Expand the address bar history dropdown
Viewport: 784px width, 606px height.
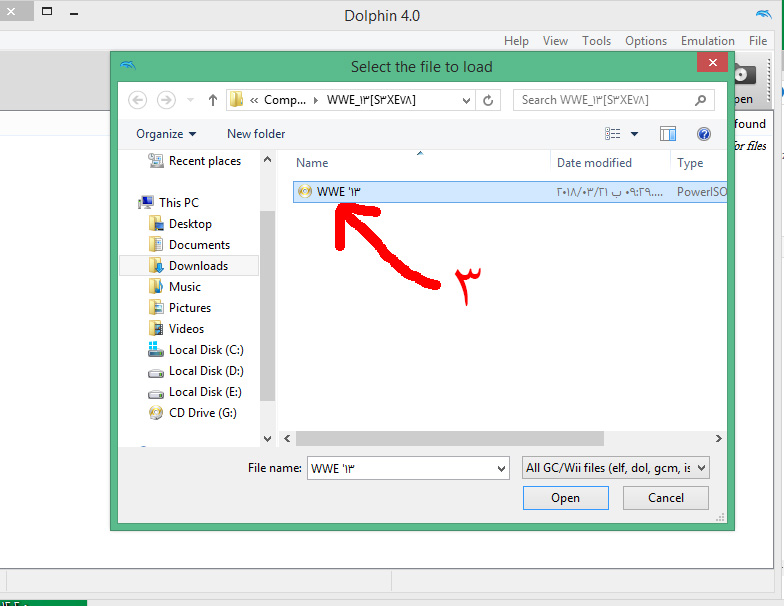click(466, 100)
